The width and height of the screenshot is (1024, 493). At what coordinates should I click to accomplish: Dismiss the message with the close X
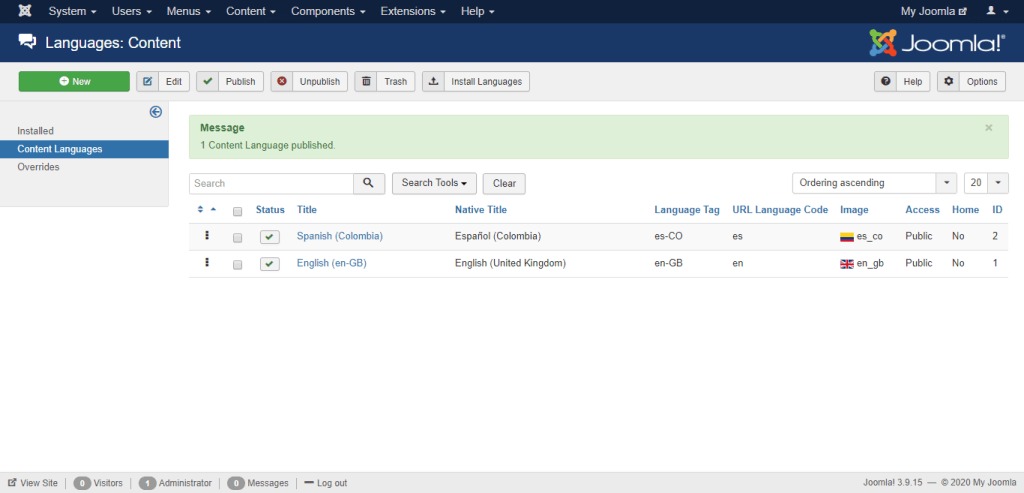[989, 128]
